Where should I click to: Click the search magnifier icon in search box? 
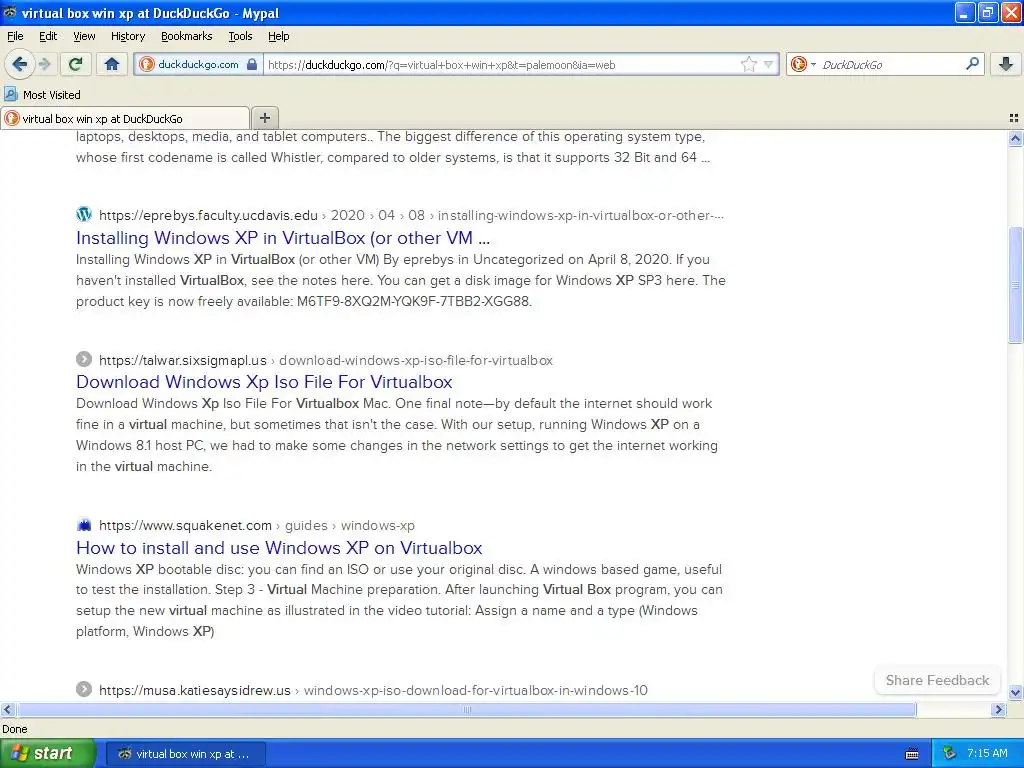(x=972, y=64)
